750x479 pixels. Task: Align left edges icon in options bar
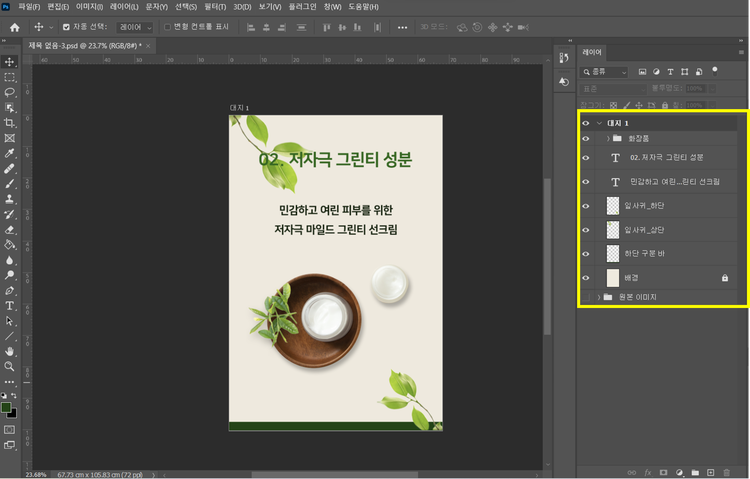coord(251,27)
